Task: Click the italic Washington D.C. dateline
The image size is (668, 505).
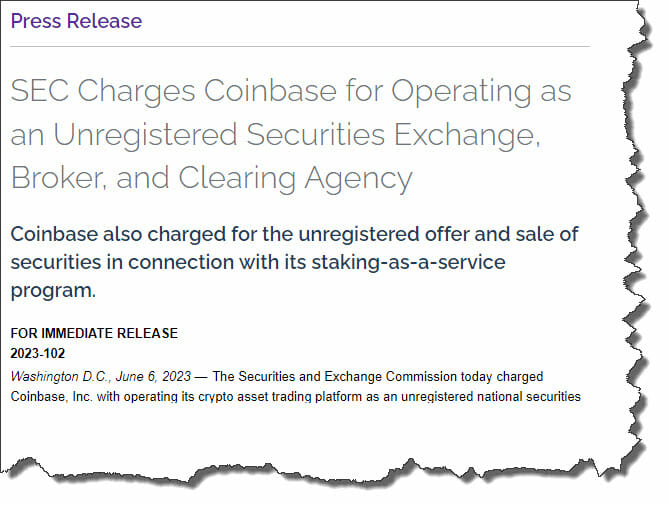Action: click(60, 377)
